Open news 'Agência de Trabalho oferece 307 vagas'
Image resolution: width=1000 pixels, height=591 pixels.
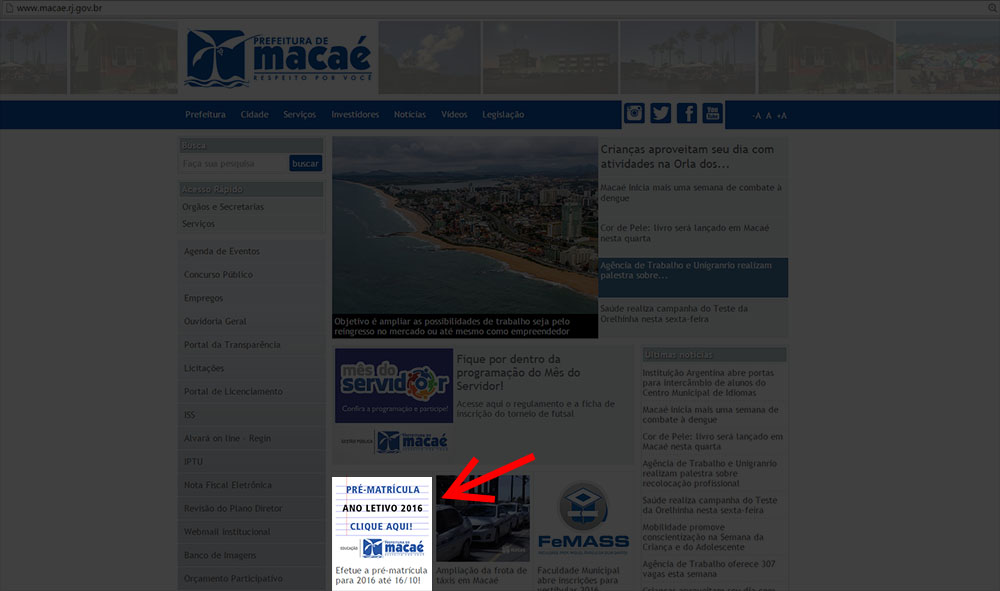709,569
